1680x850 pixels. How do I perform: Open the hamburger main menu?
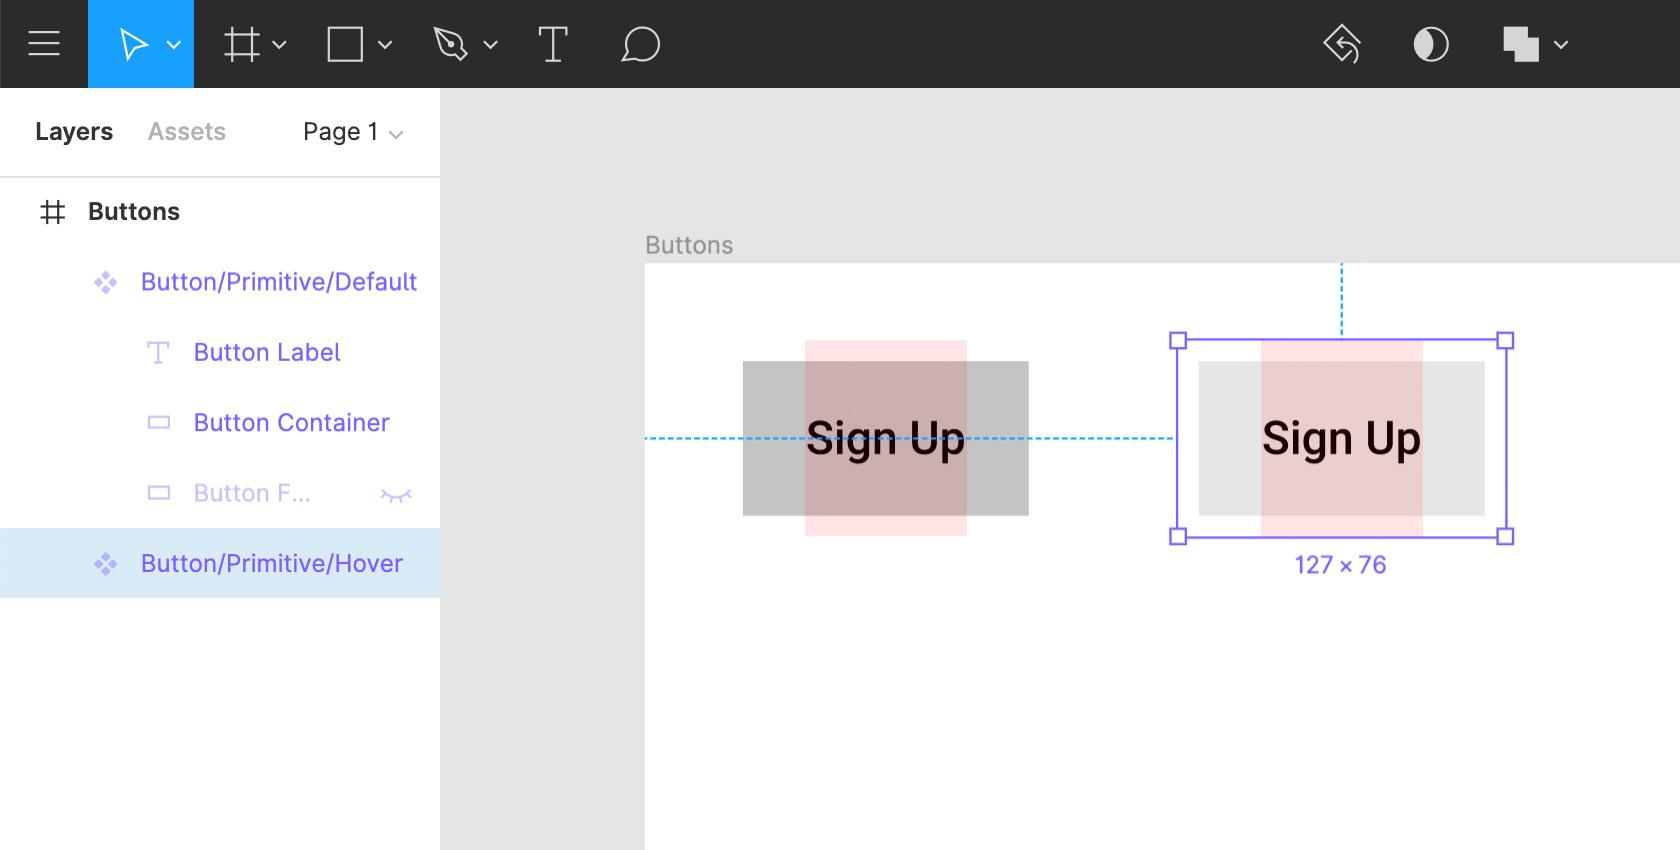click(x=44, y=44)
